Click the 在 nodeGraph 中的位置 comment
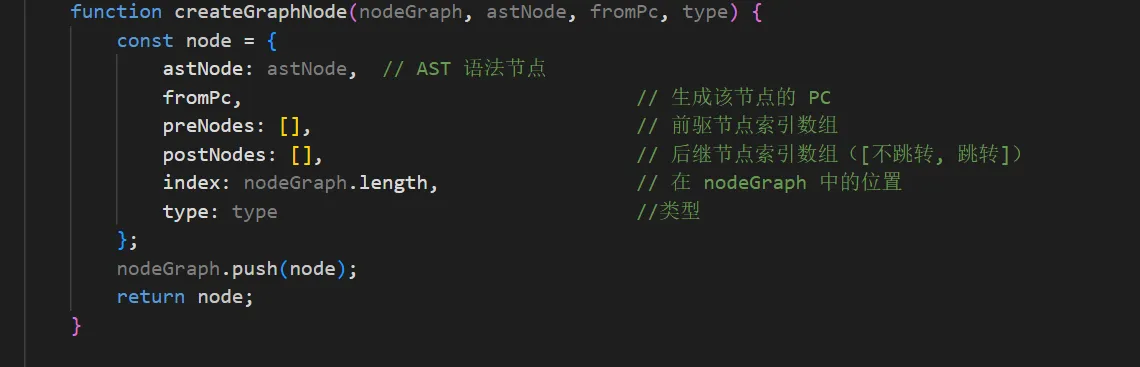 pos(769,183)
